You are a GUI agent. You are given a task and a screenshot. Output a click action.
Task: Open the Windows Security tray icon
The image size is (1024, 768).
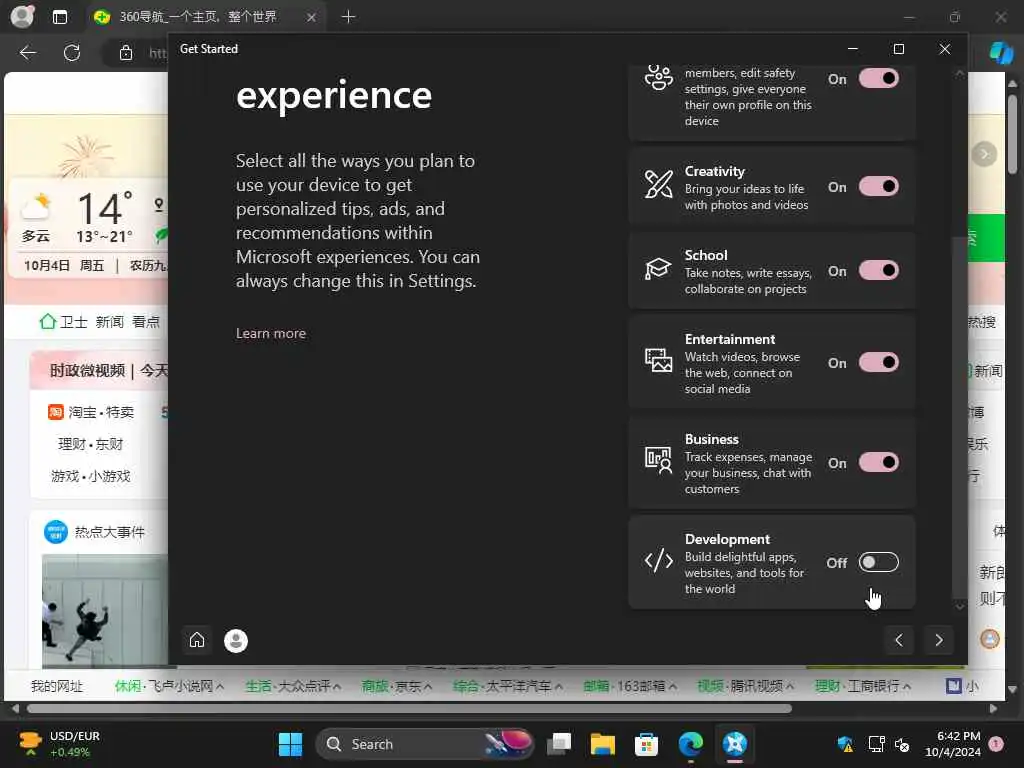(x=844, y=744)
